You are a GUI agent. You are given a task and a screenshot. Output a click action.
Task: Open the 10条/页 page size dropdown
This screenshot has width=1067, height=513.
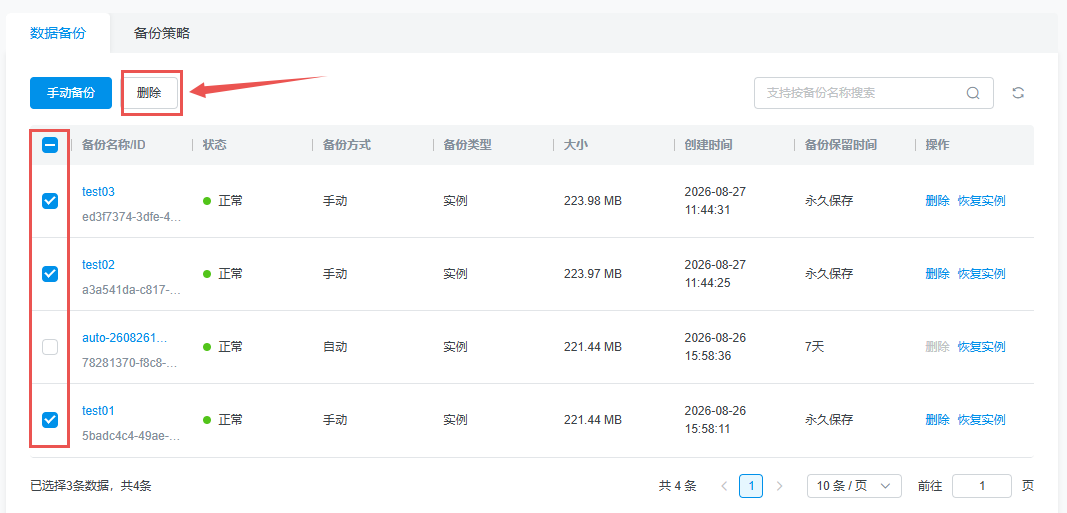point(854,486)
